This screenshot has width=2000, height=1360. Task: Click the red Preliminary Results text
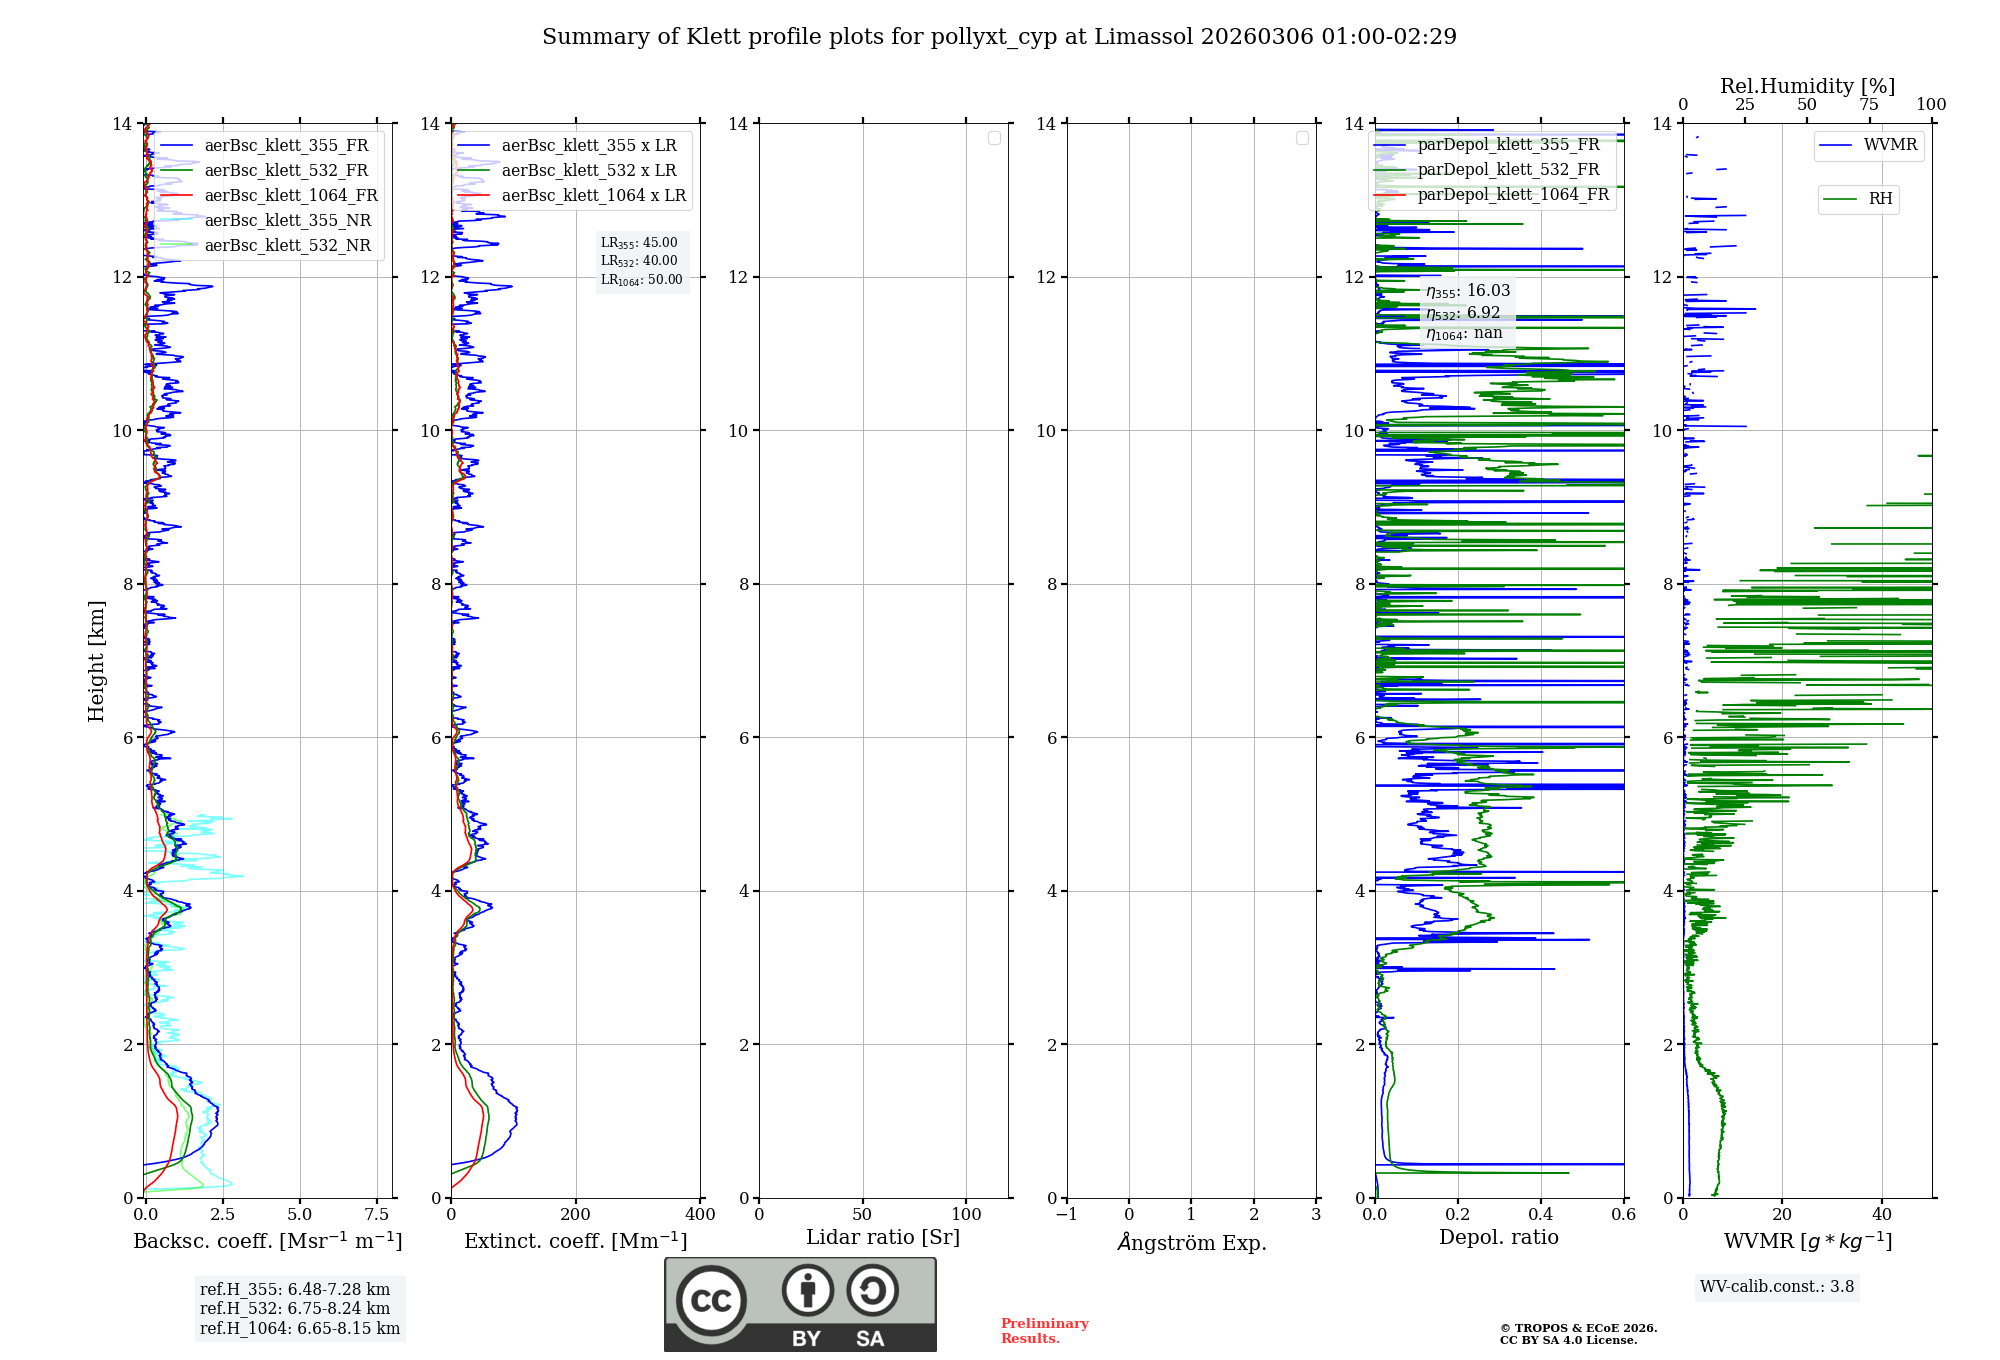coord(1044,1330)
